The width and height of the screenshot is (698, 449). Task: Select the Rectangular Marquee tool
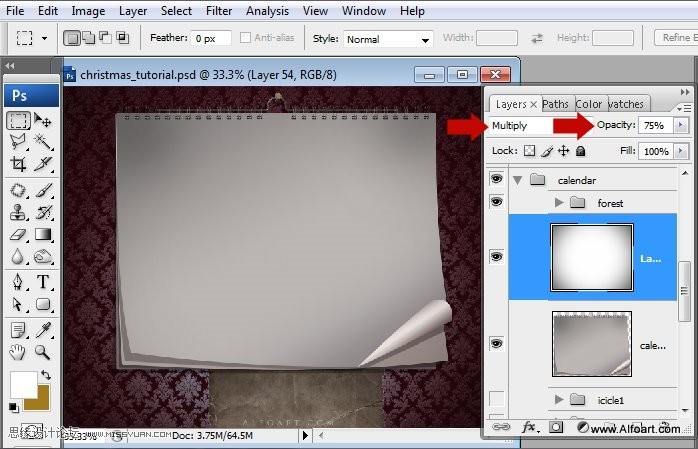(x=18, y=120)
